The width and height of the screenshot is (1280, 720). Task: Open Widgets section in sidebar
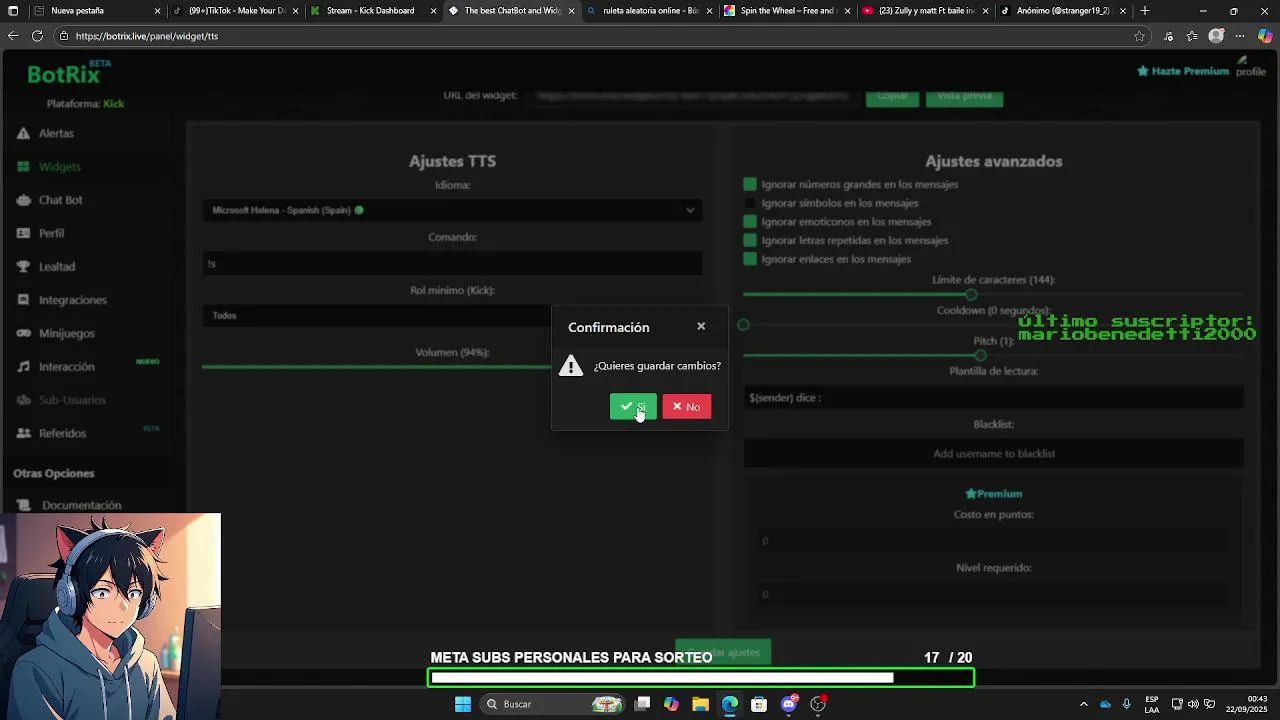59,166
